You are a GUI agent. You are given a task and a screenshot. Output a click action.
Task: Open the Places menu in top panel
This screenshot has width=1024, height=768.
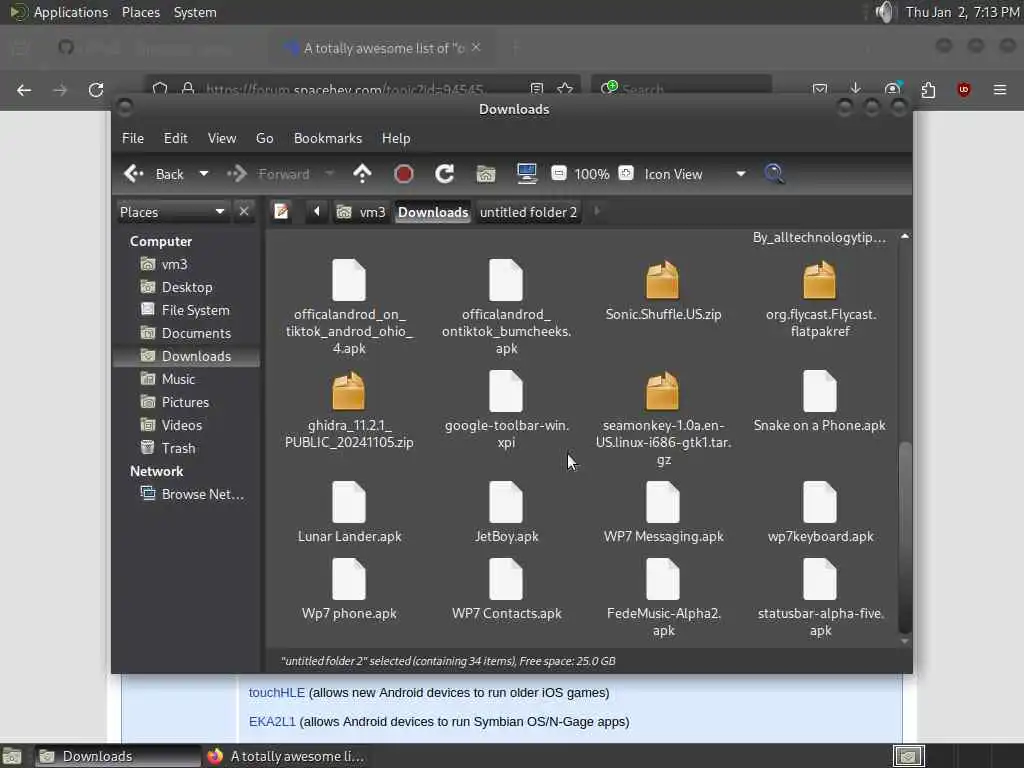[x=141, y=12]
